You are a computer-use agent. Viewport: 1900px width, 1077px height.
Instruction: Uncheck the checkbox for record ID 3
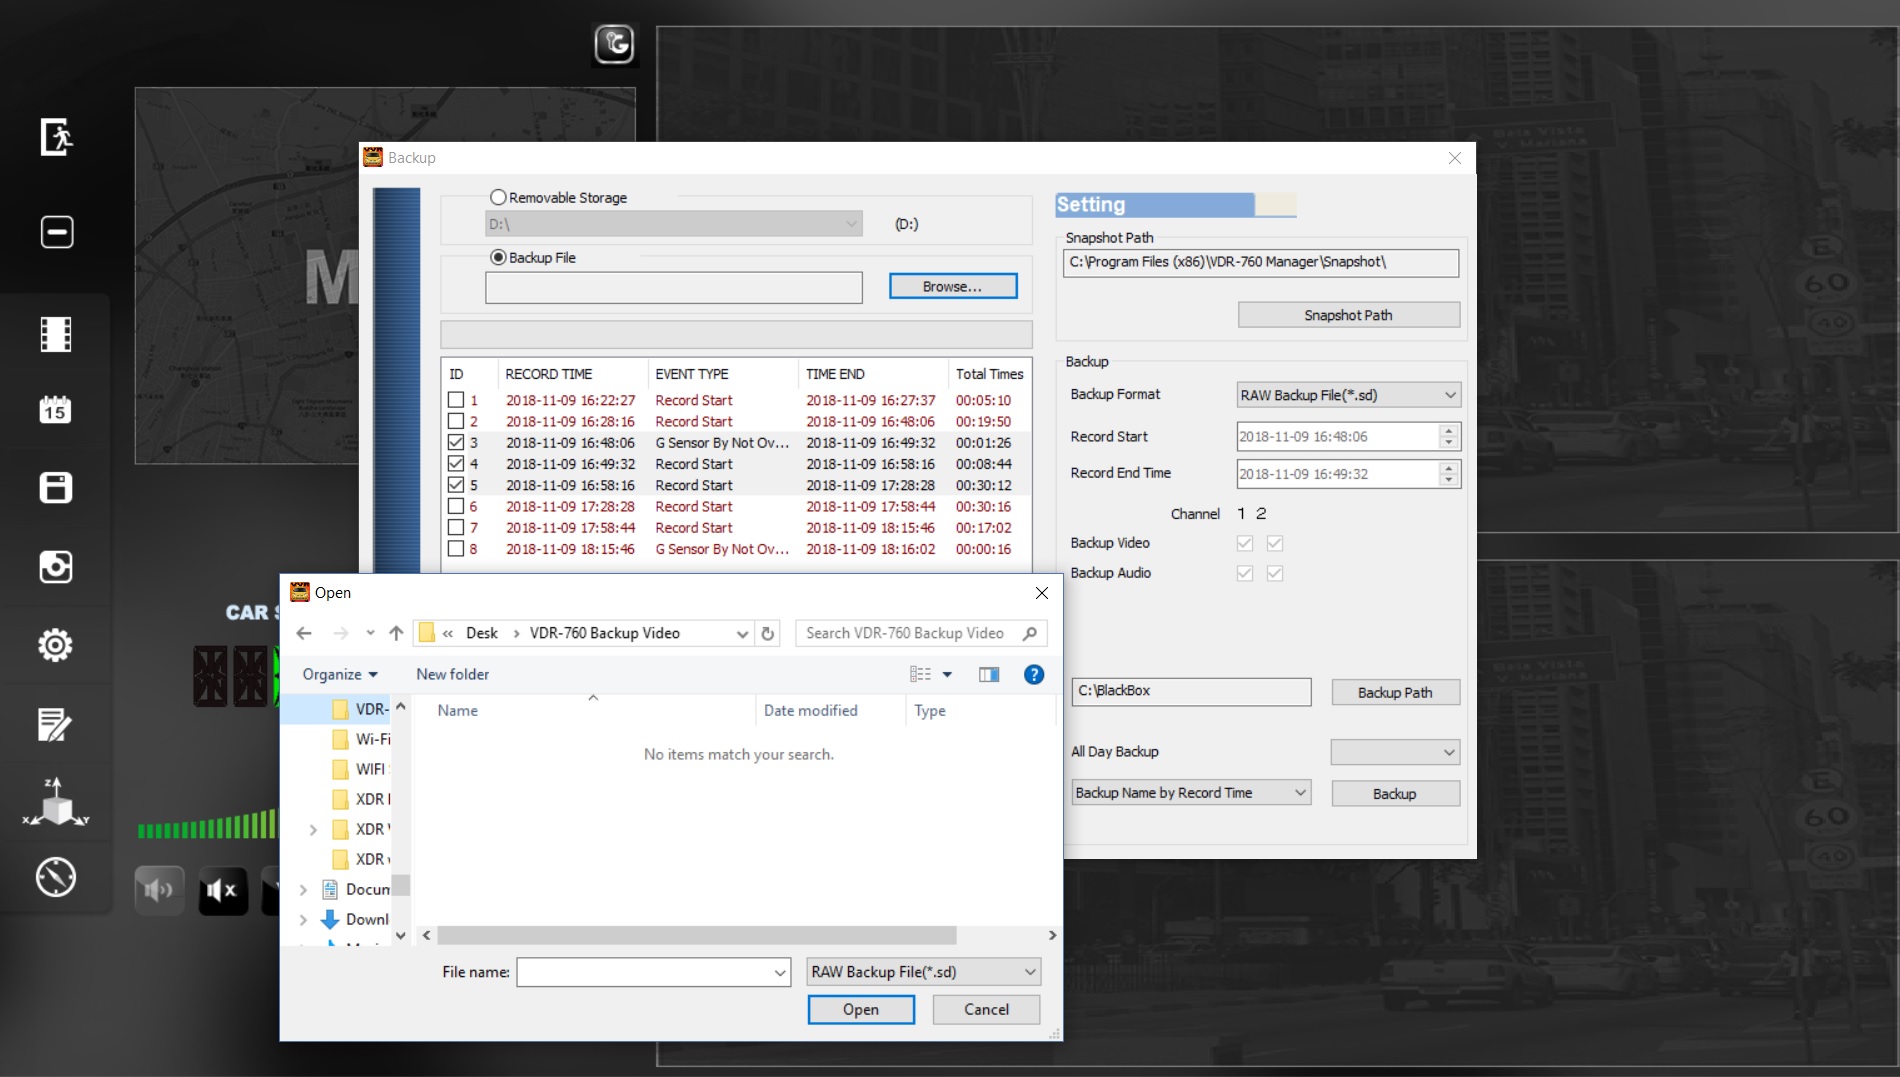[x=456, y=442]
